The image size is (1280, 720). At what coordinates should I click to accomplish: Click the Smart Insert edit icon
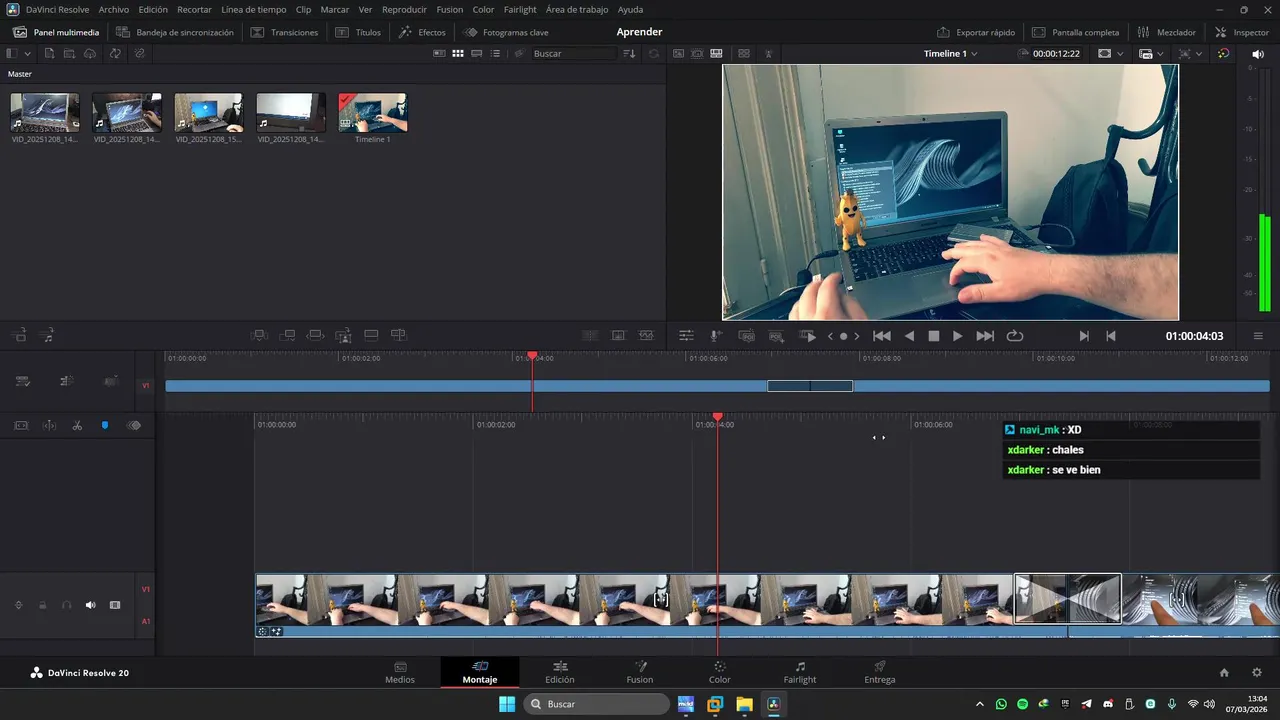259,335
